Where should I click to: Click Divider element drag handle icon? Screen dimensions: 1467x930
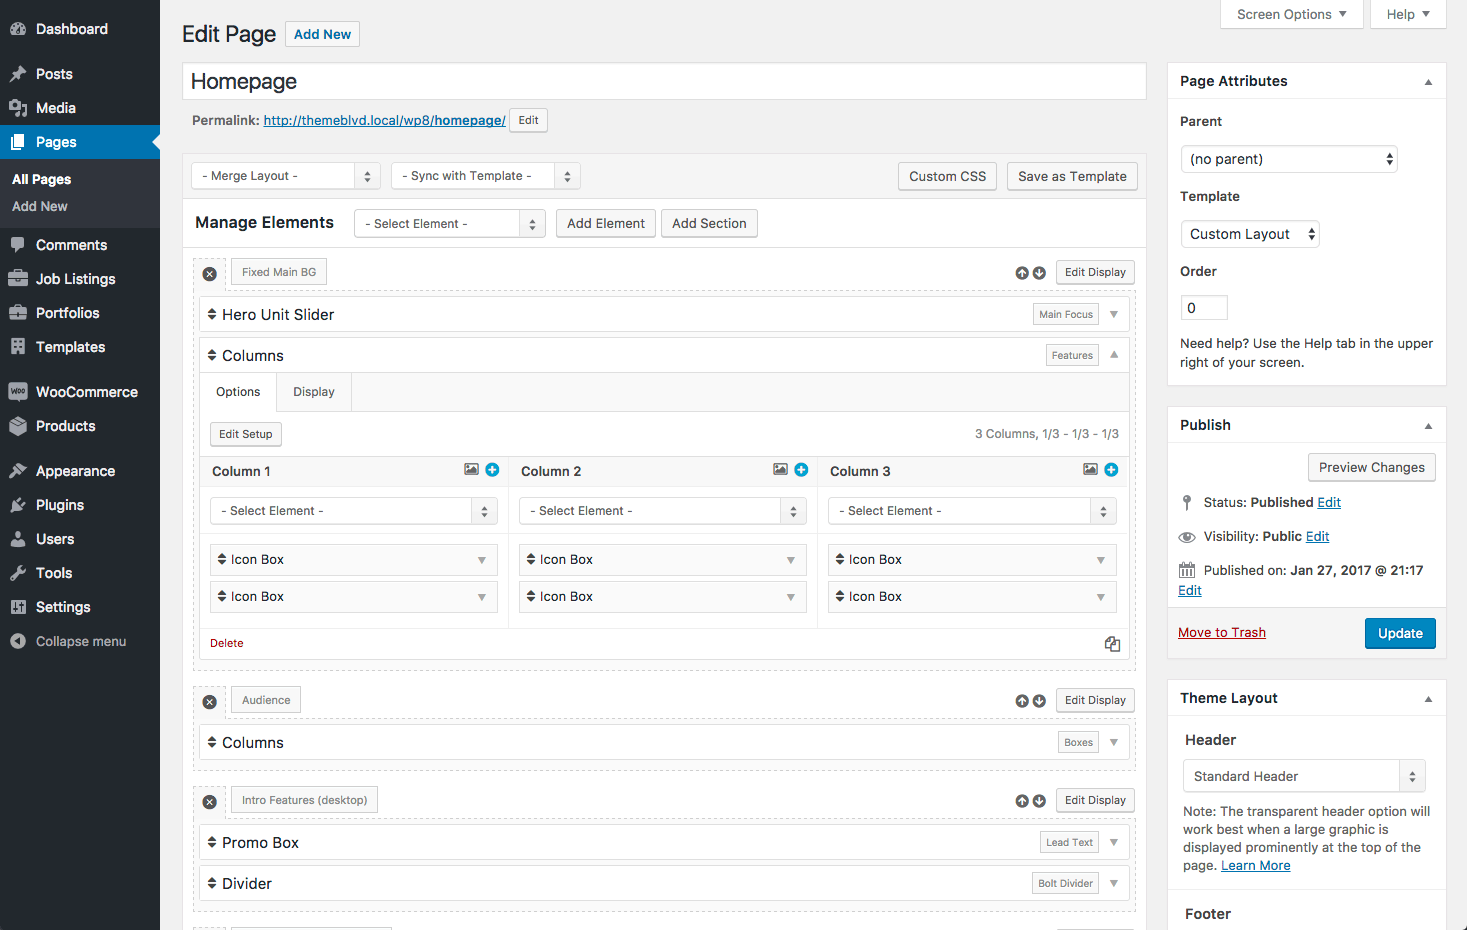point(212,883)
